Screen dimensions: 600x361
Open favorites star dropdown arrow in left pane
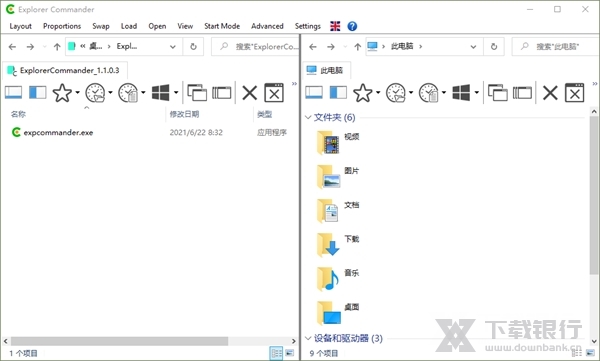click(x=77, y=93)
